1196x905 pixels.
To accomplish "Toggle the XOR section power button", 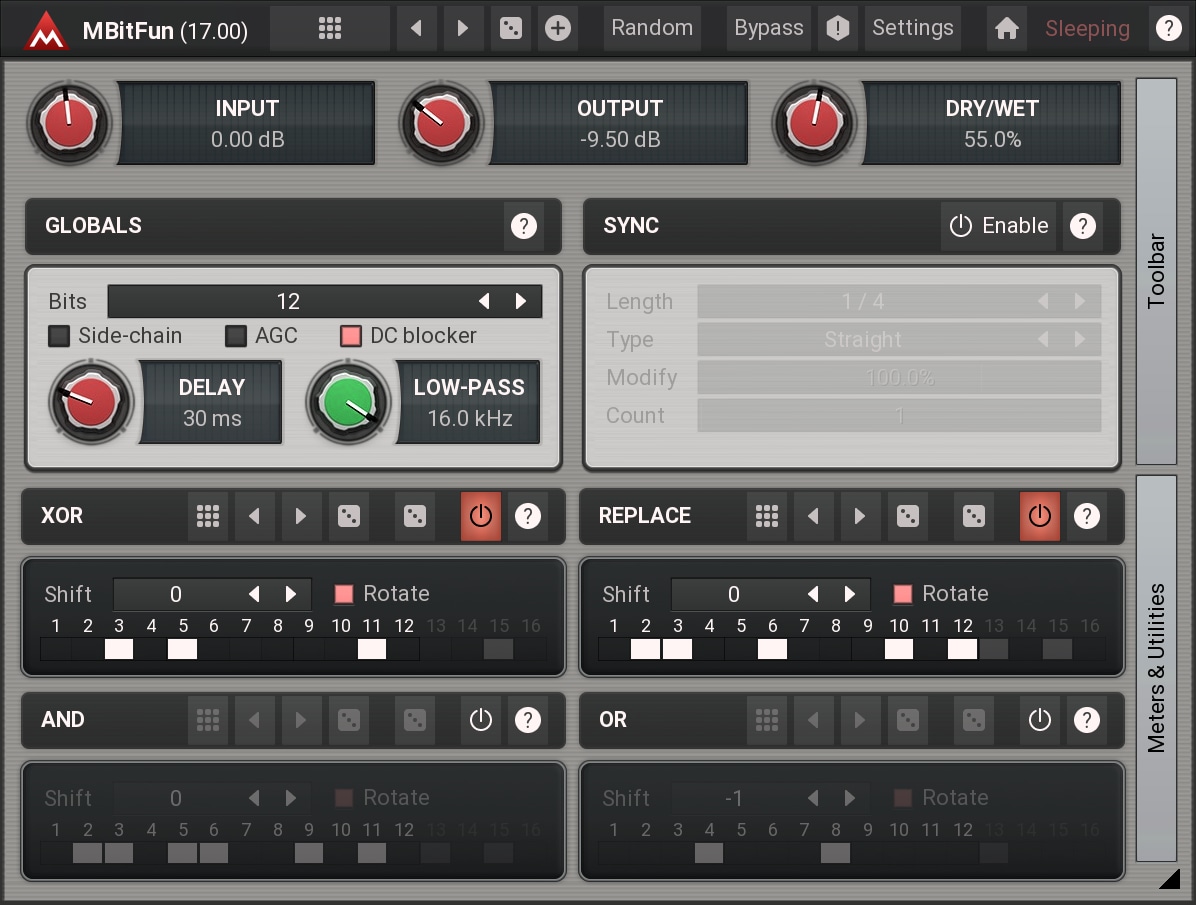I will [481, 516].
